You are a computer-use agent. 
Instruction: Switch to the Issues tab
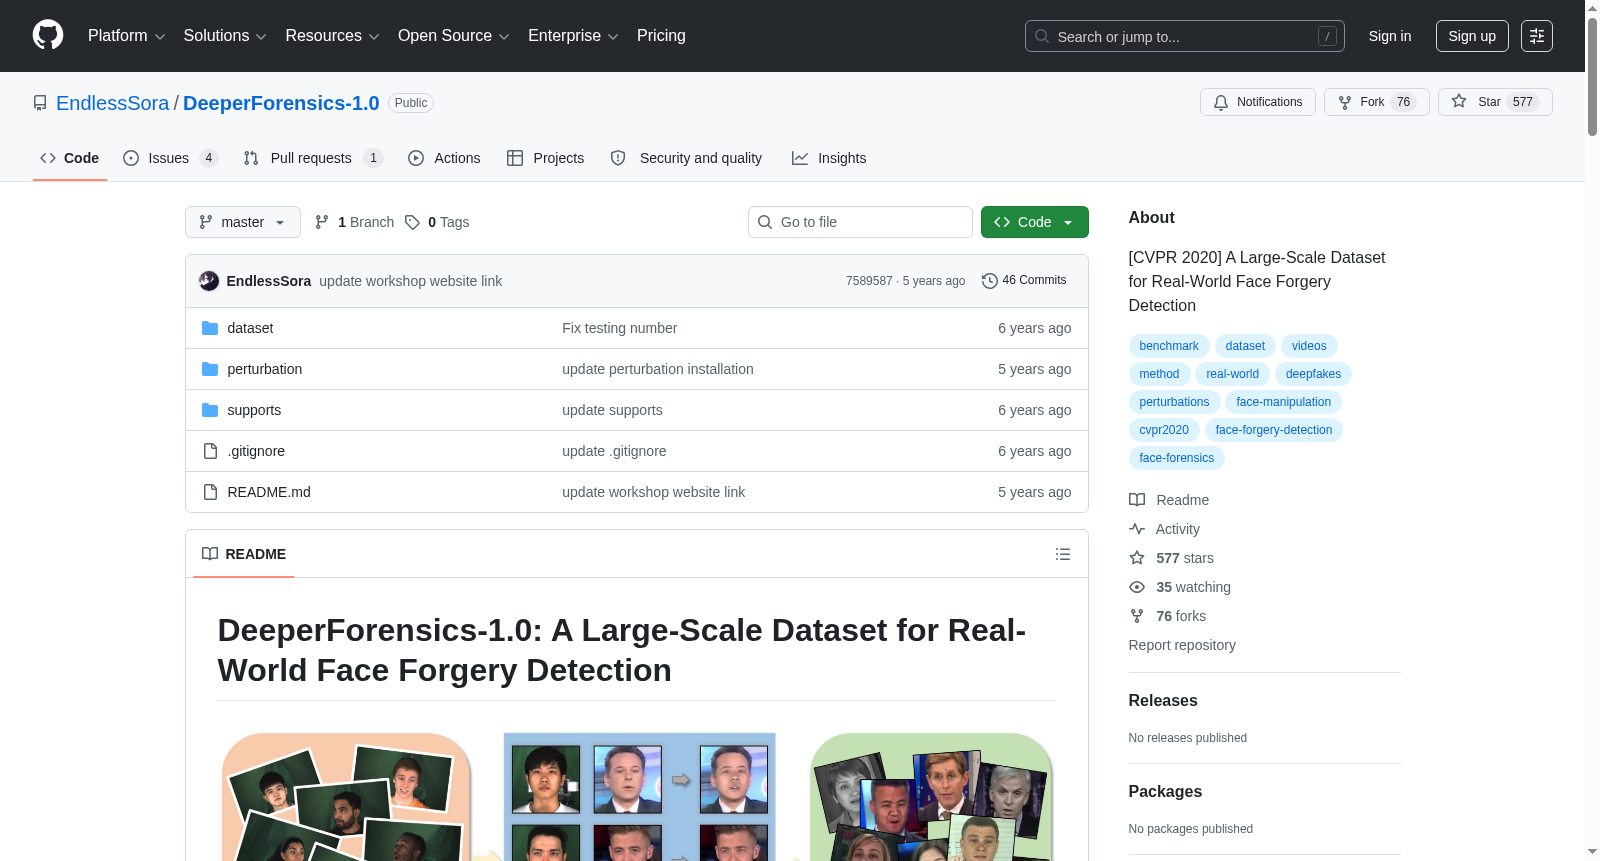click(x=170, y=158)
